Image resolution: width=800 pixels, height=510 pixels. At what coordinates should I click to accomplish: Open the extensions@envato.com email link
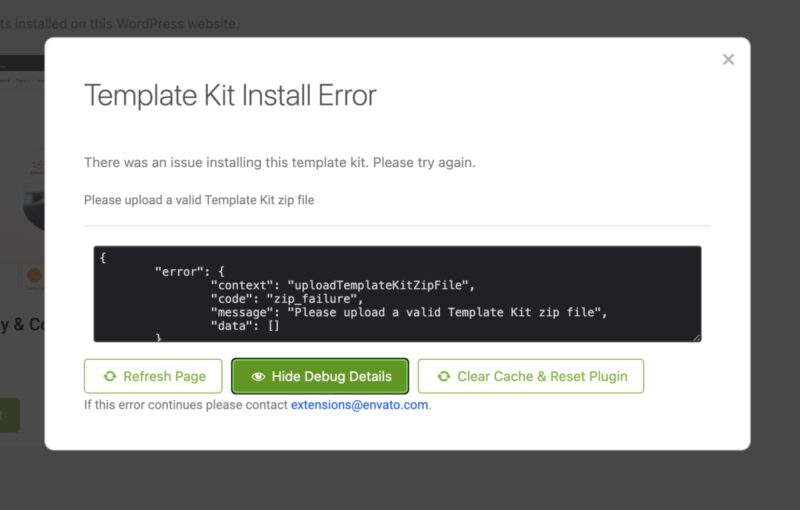click(x=359, y=405)
